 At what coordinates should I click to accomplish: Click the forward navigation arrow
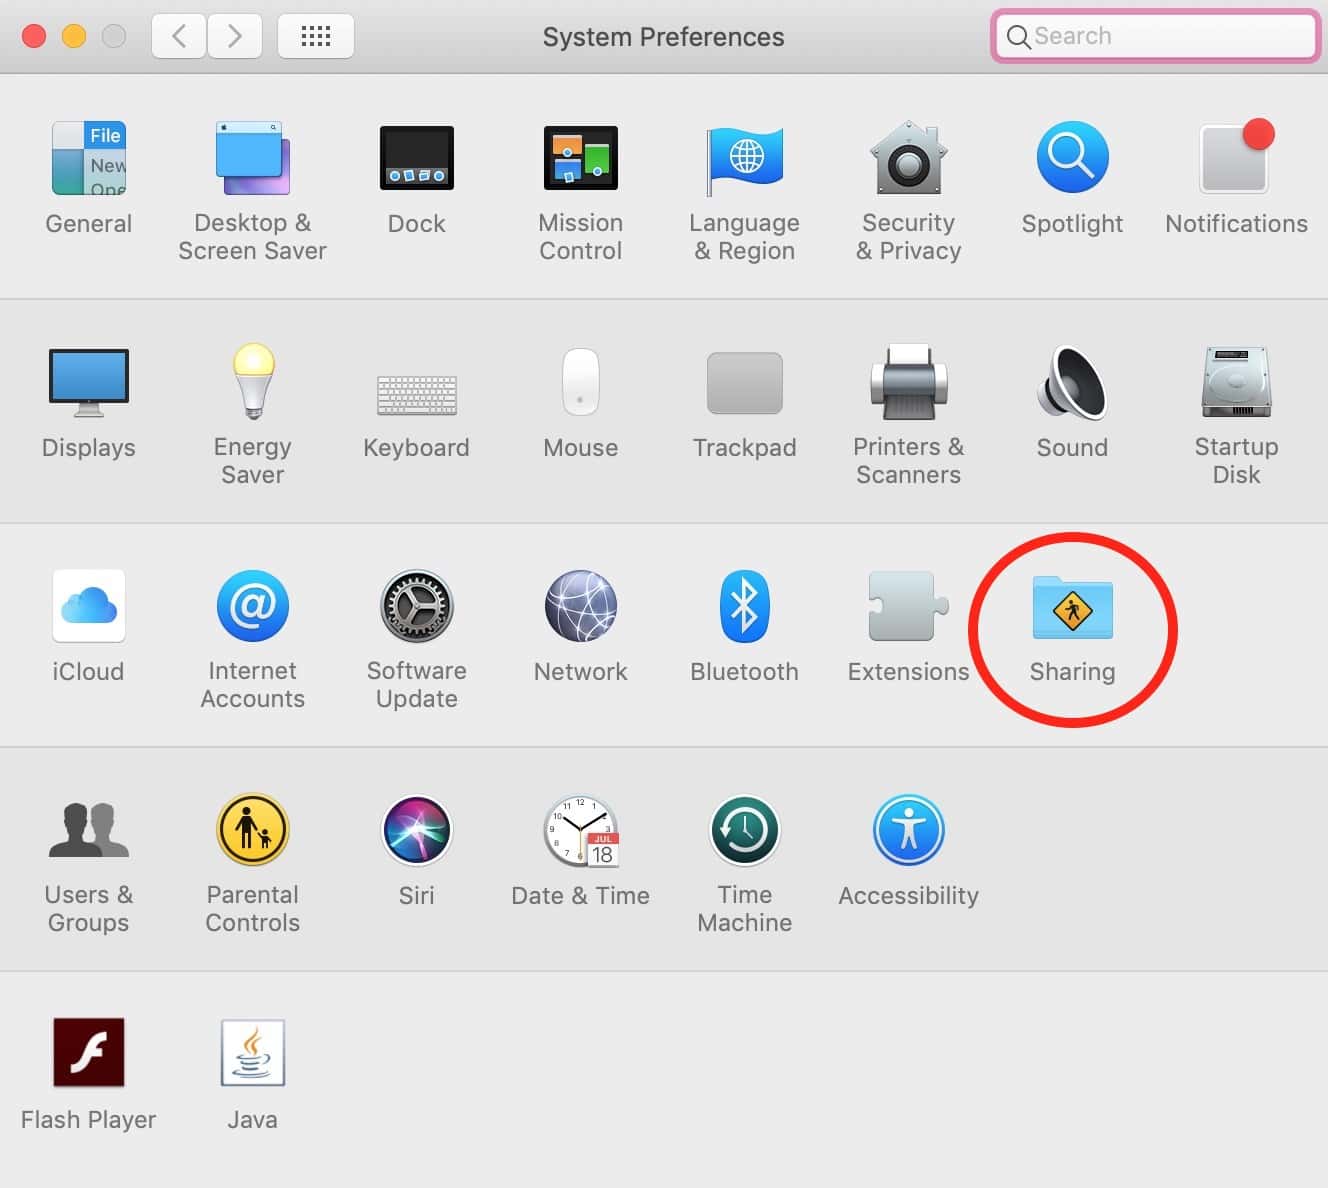(x=235, y=37)
